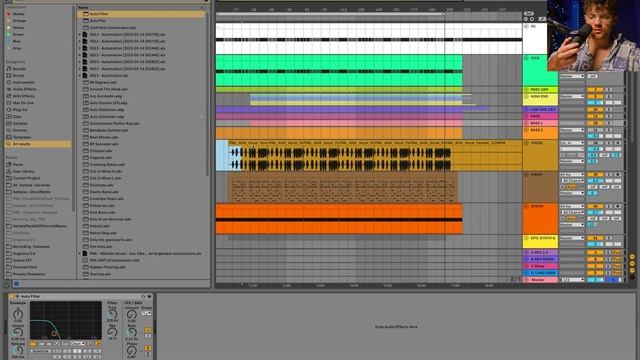Sort browser list by Name header
The image size is (640, 360).
[x=83, y=7]
